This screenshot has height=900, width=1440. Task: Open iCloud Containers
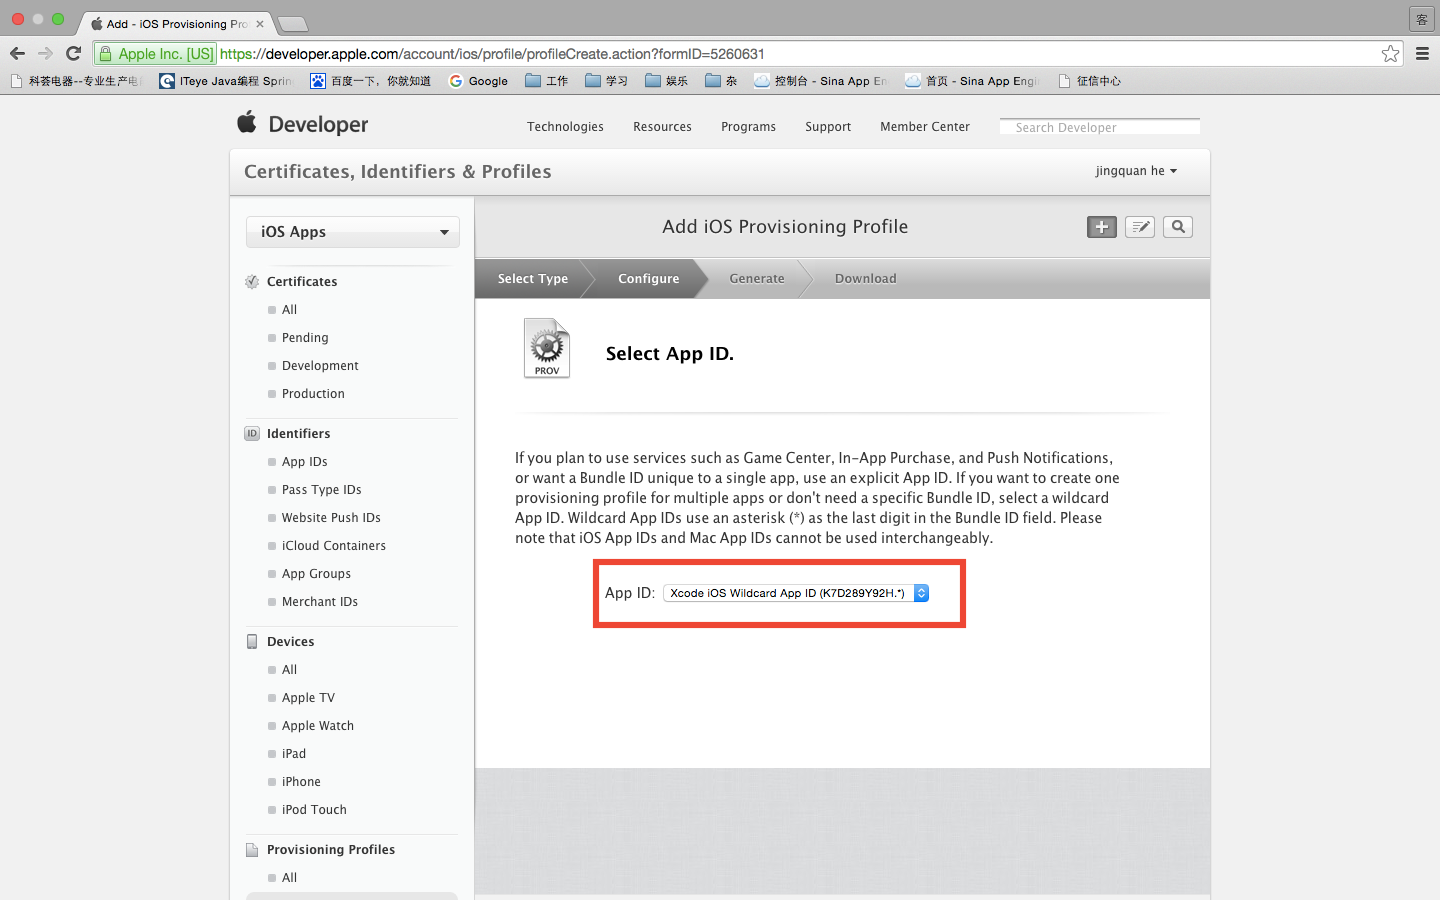point(334,546)
